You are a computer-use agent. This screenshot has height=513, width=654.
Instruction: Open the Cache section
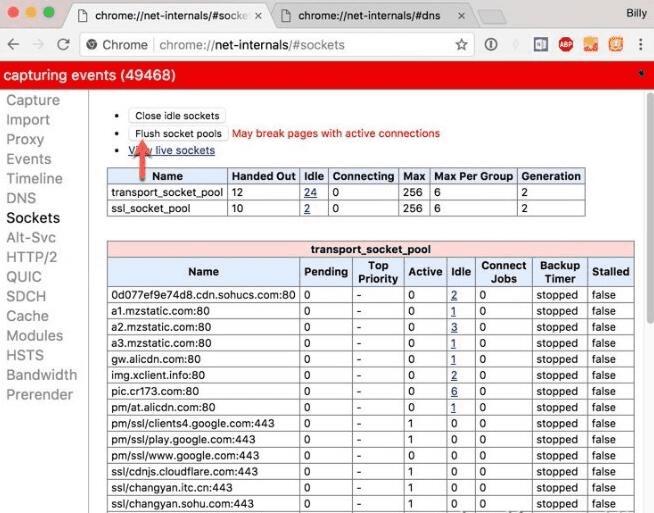27,316
